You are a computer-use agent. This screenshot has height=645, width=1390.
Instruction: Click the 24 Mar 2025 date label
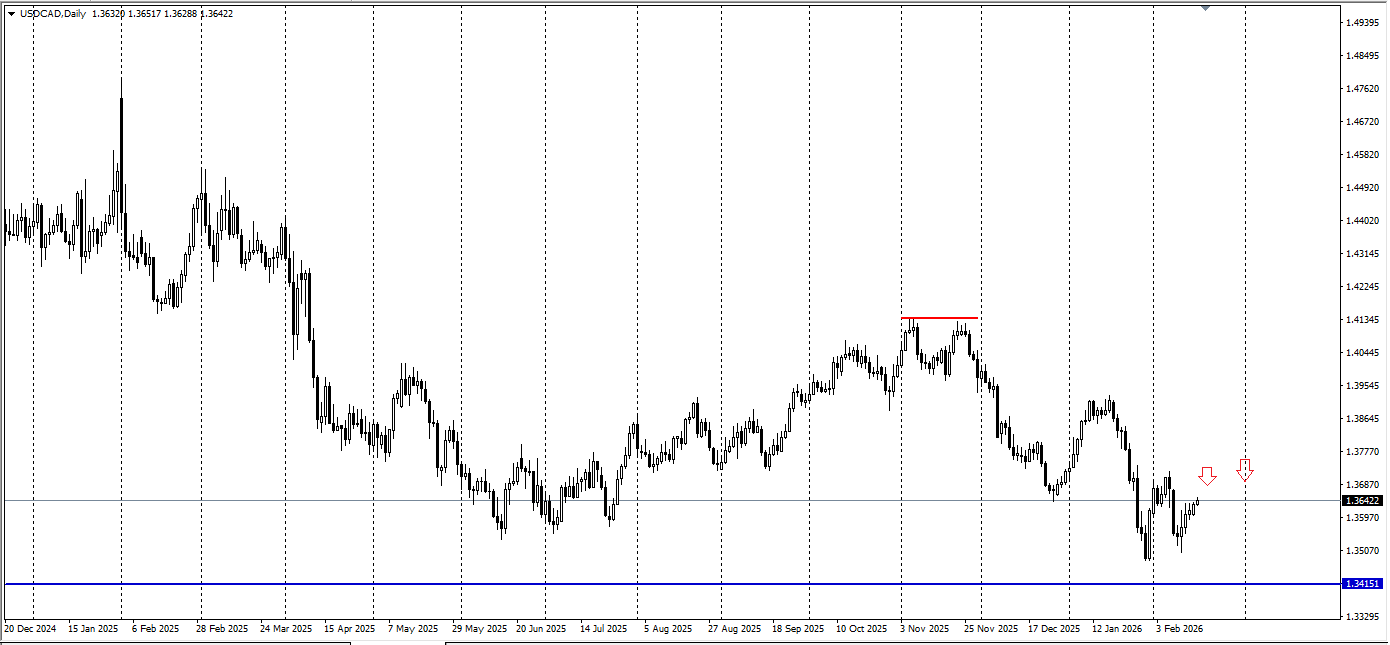click(x=286, y=630)
